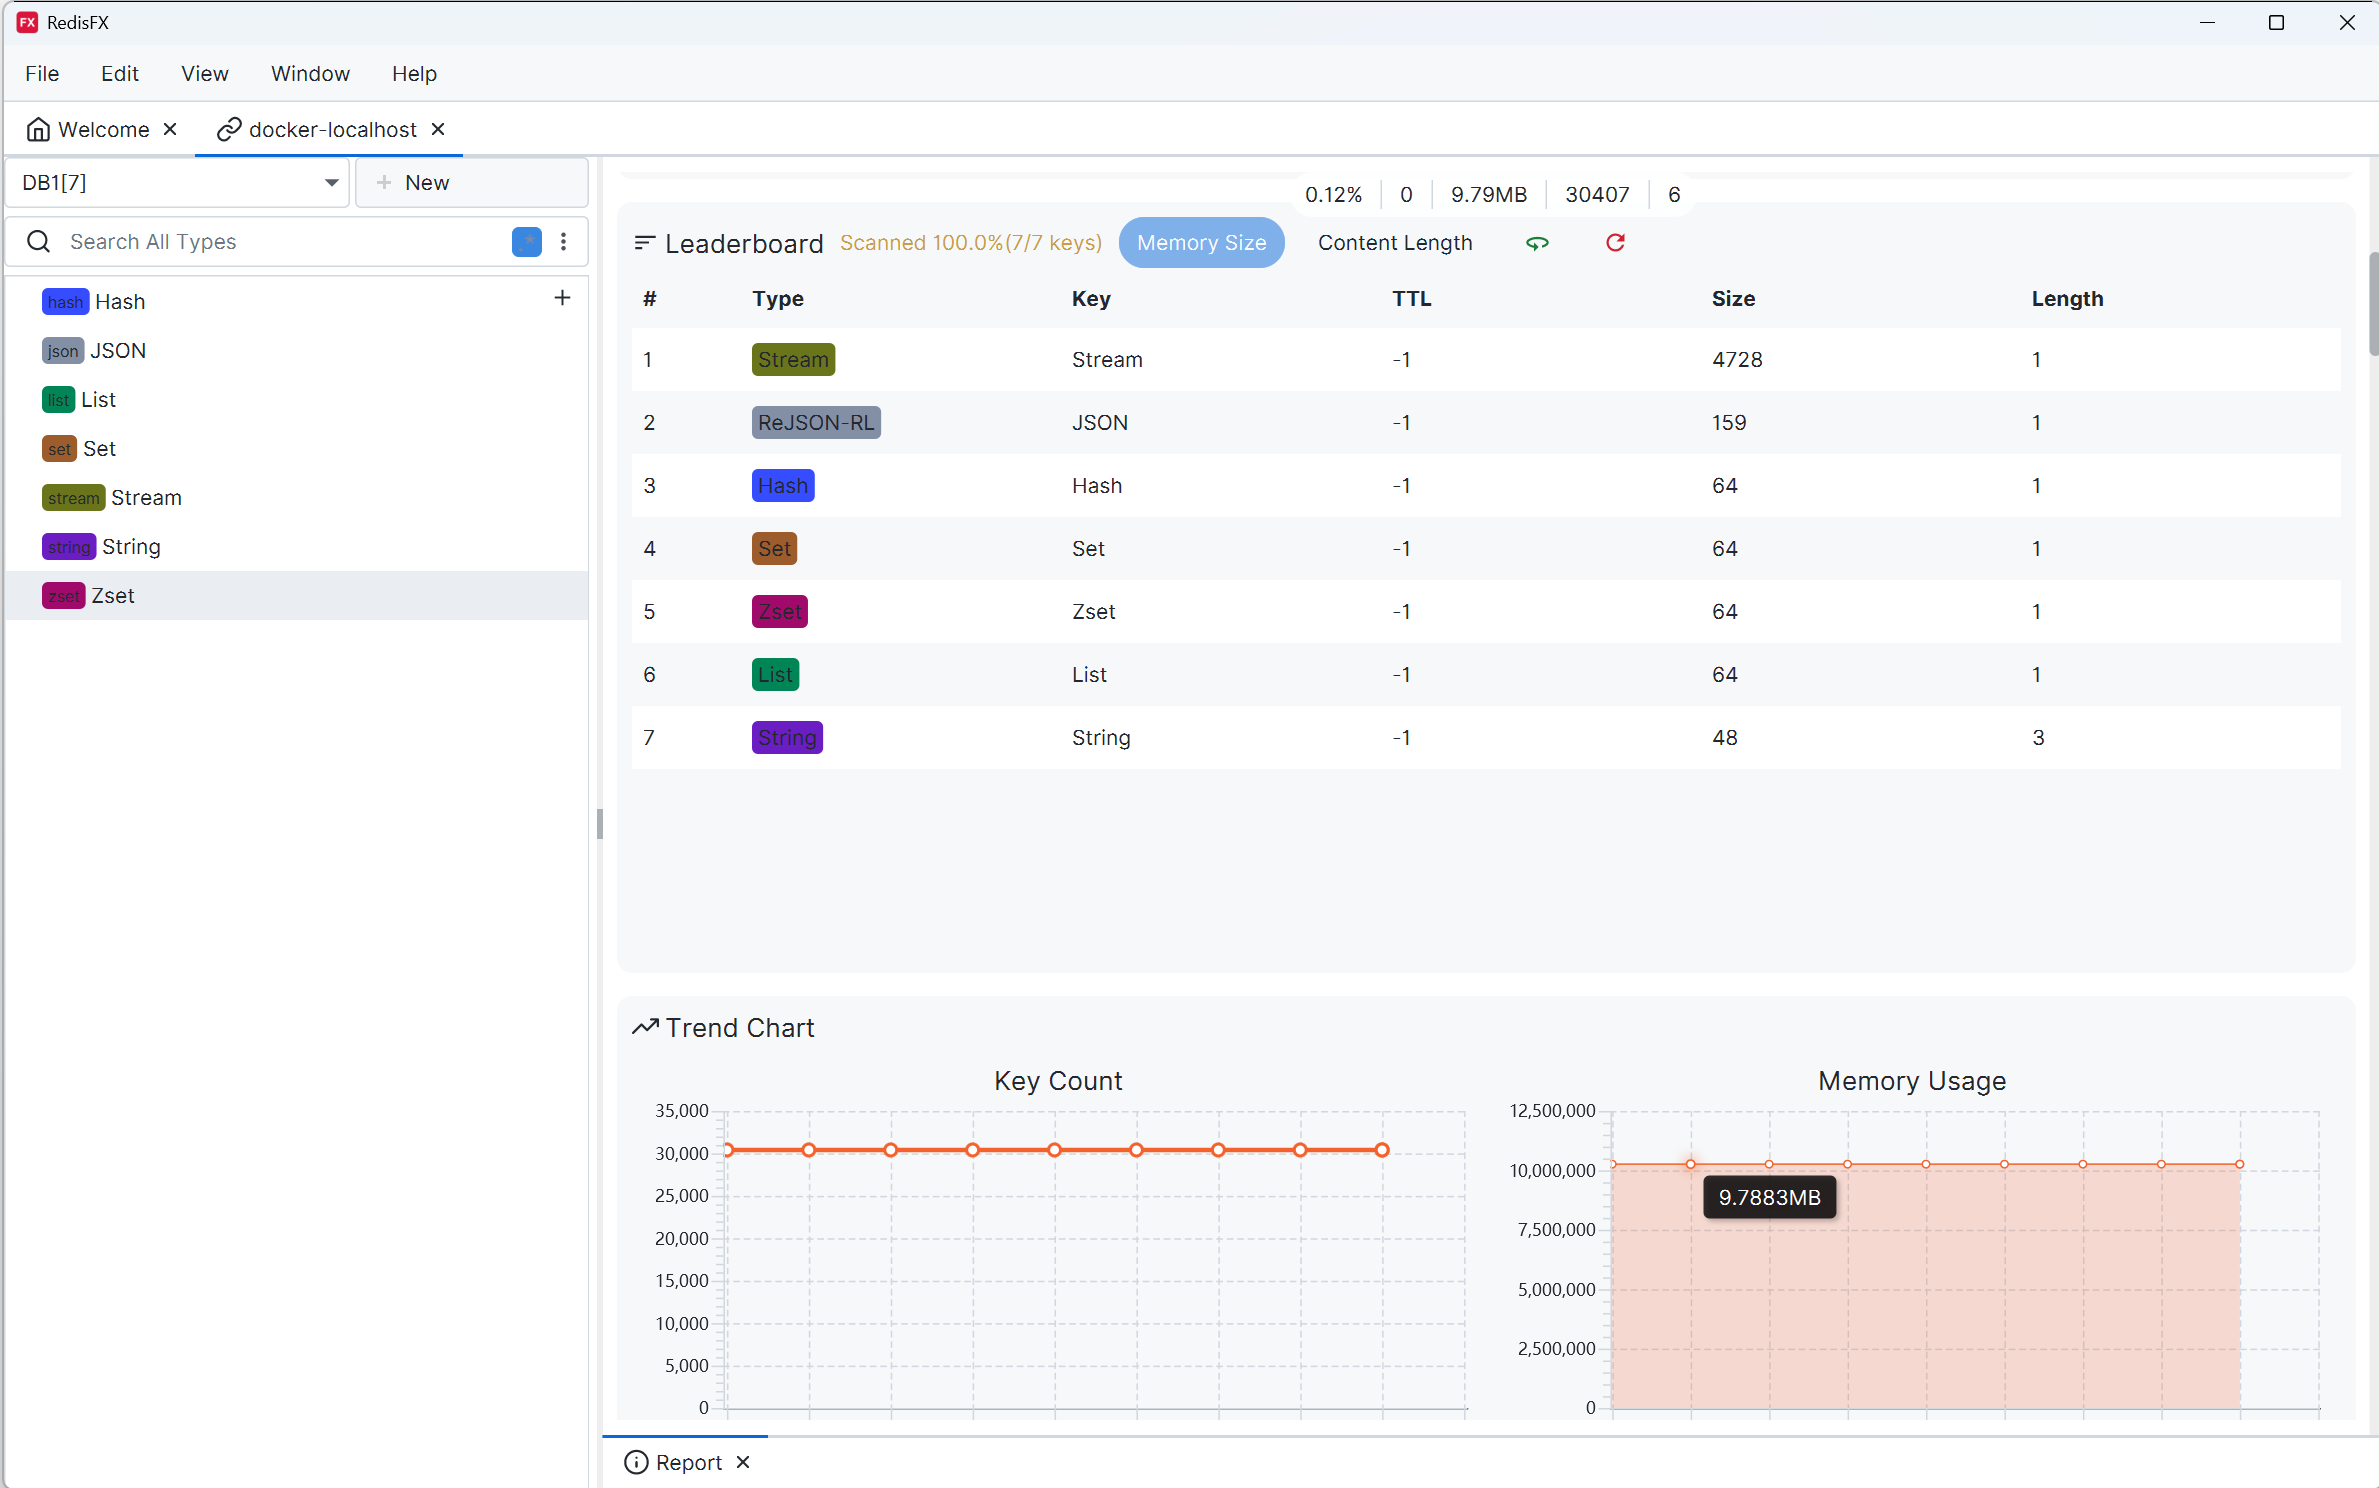Click the vertical scrollbar thumb
The height and width of the screenshot is (1488, 2379).
coord(2372,303)
